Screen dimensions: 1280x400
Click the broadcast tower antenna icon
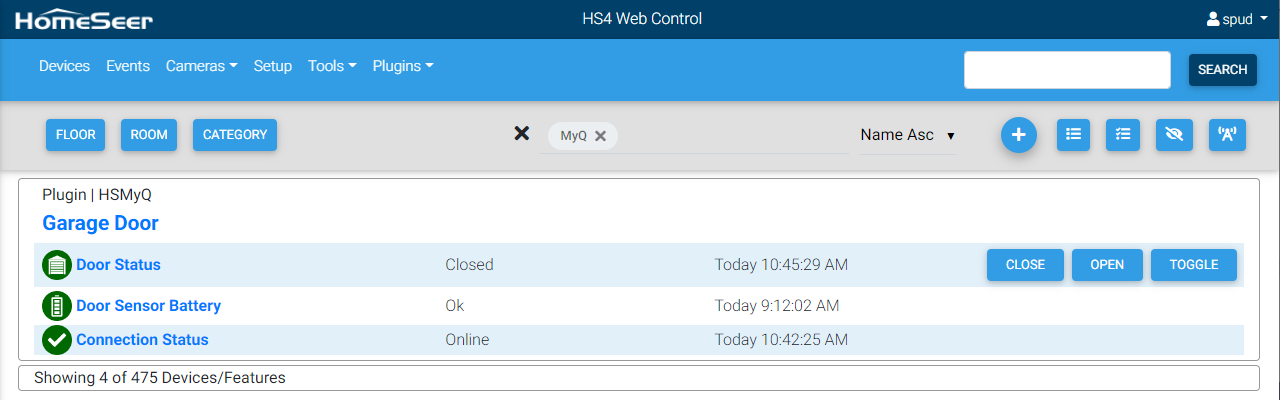click(x=1227, y=135)
